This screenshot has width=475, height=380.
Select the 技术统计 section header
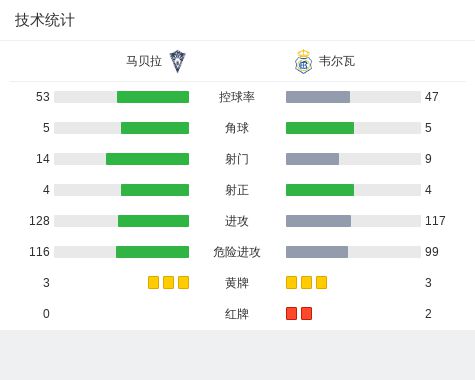(44, 20)
